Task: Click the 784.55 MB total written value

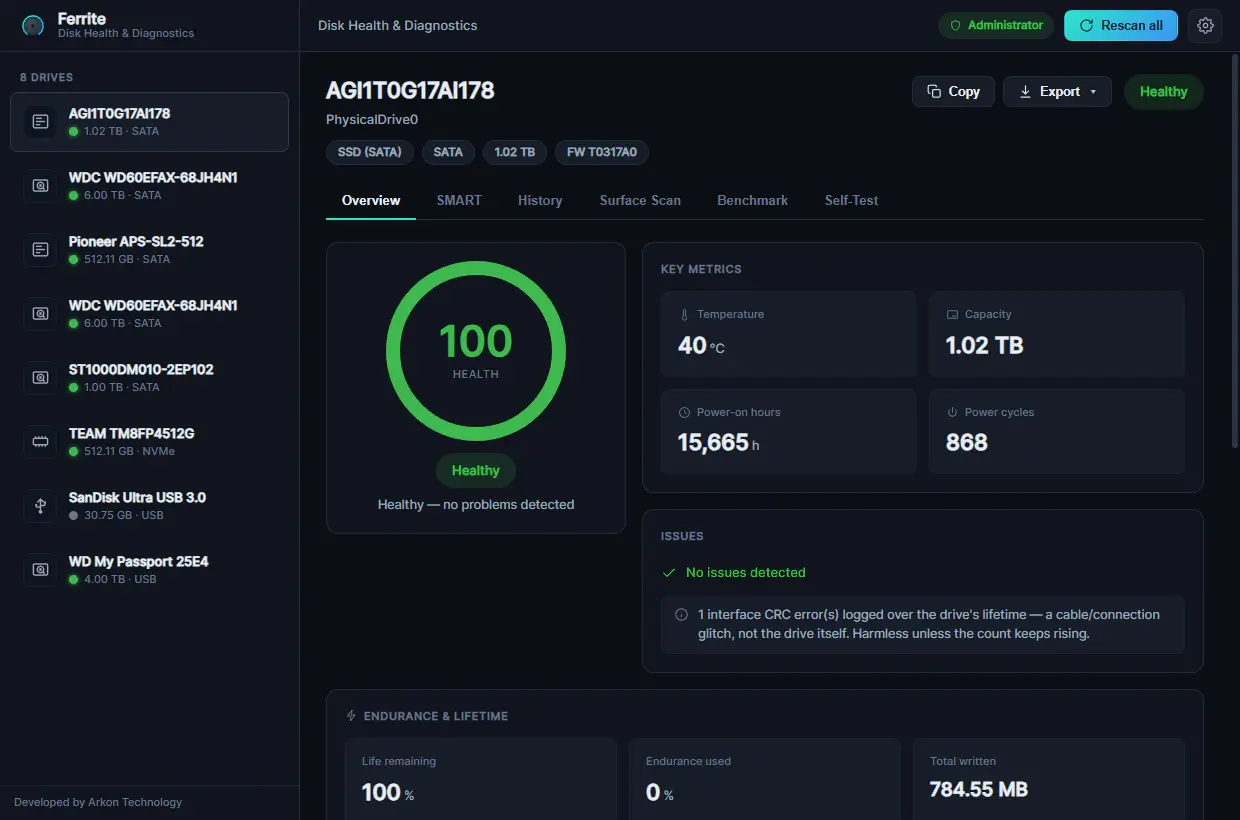Action: tap(979, 790)
